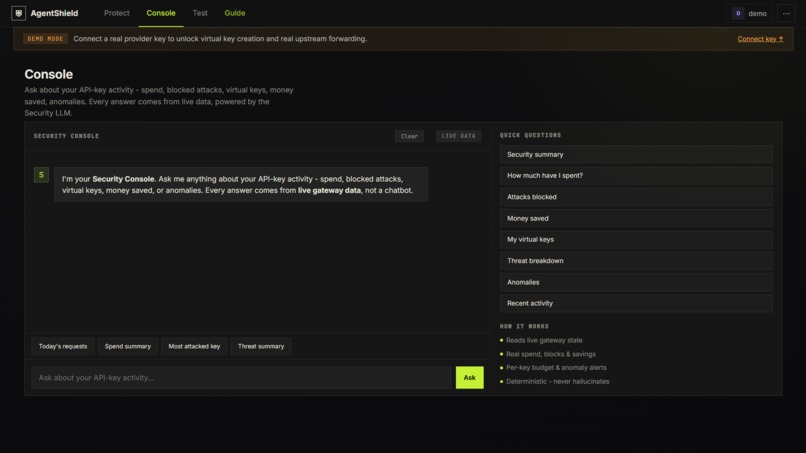Screen dimensions: 806x453
Task: Pick the Money saved quick question
Action: coord(636,219)
